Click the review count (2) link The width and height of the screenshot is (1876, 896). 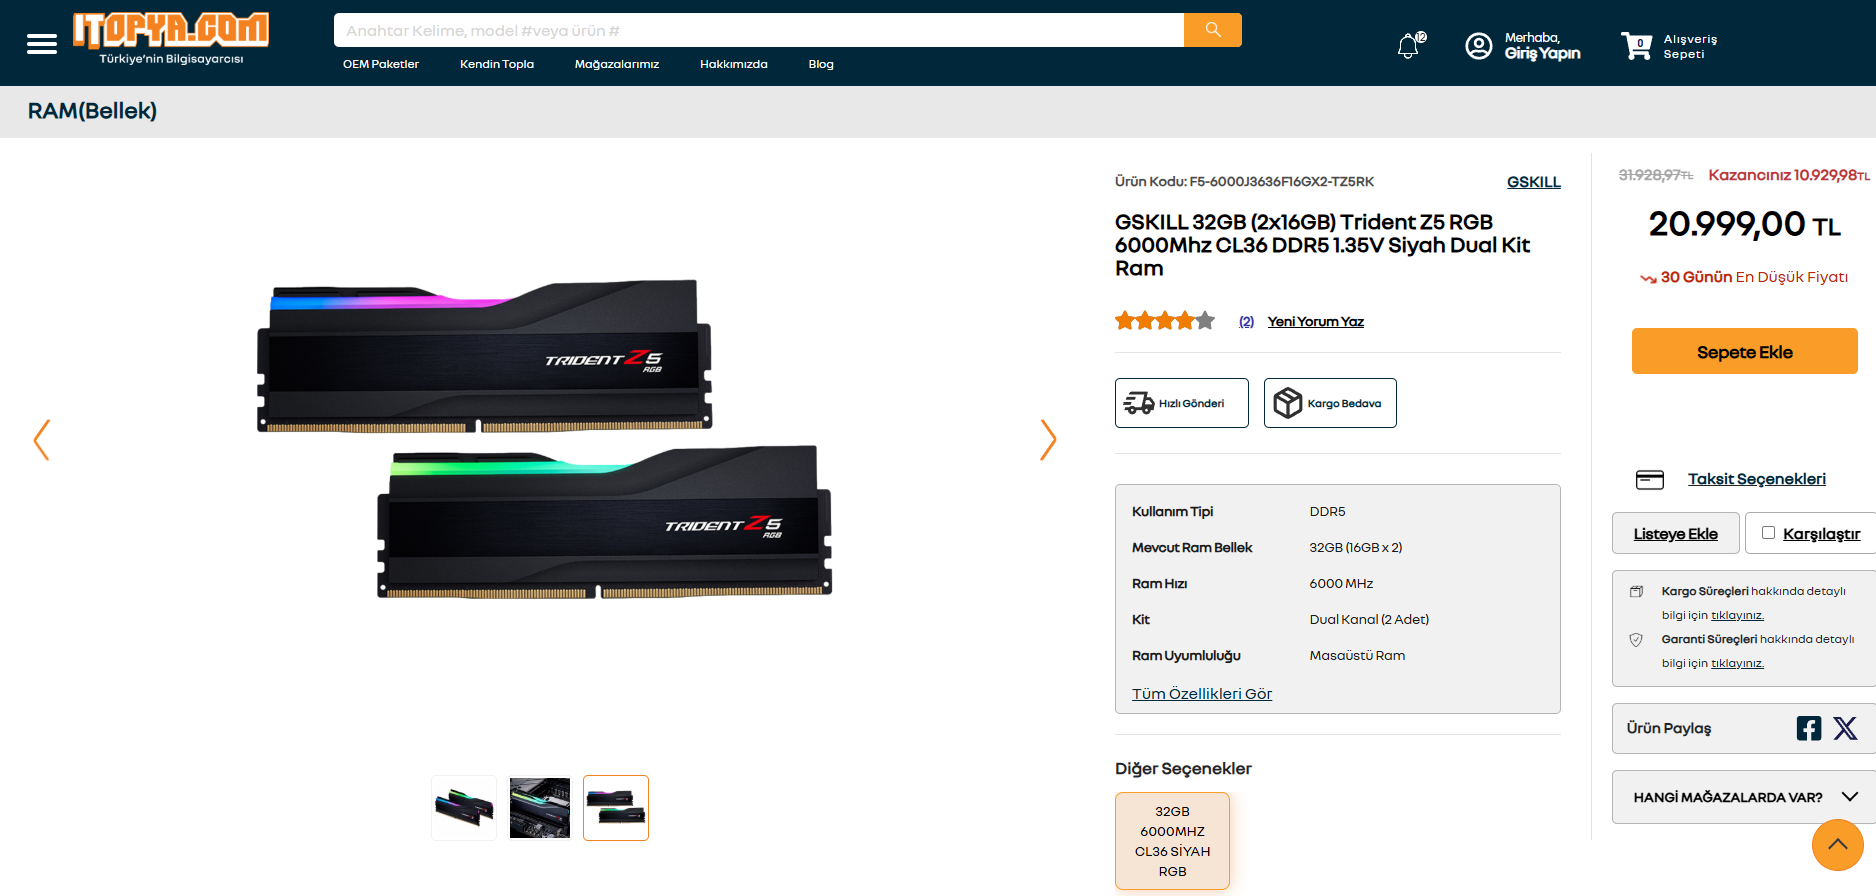coord(1246,321)
